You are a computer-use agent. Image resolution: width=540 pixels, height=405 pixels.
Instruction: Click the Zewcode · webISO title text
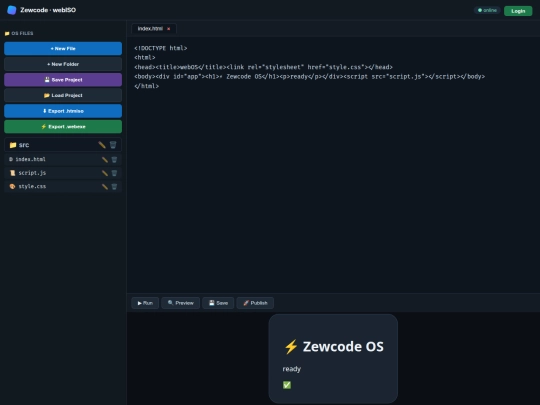click(x=48, y=10)
